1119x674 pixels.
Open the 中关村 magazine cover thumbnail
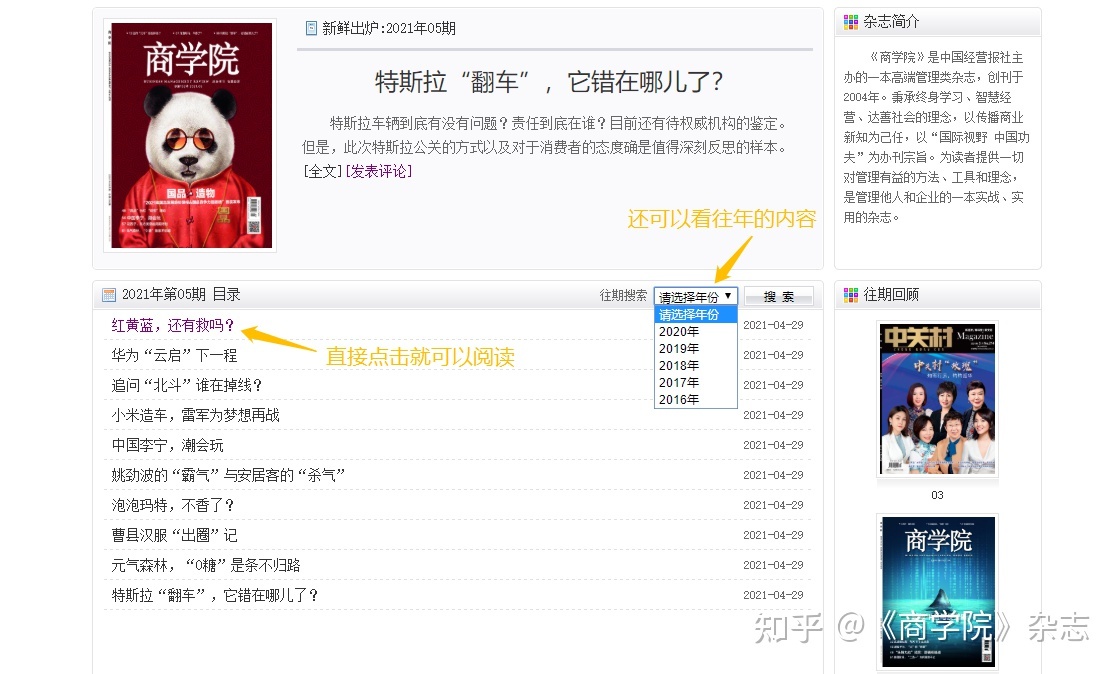point(937,398)
